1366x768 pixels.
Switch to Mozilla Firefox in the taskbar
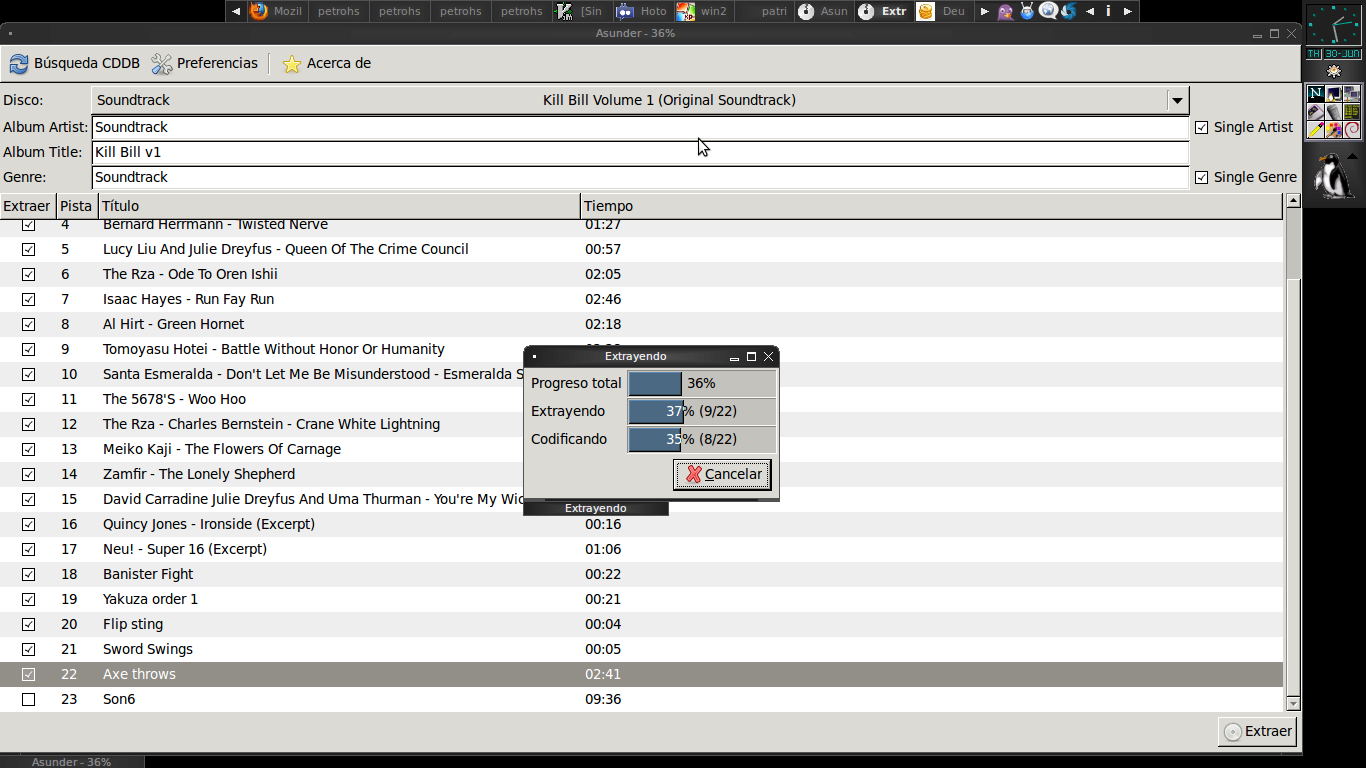[x=276, y=11]
